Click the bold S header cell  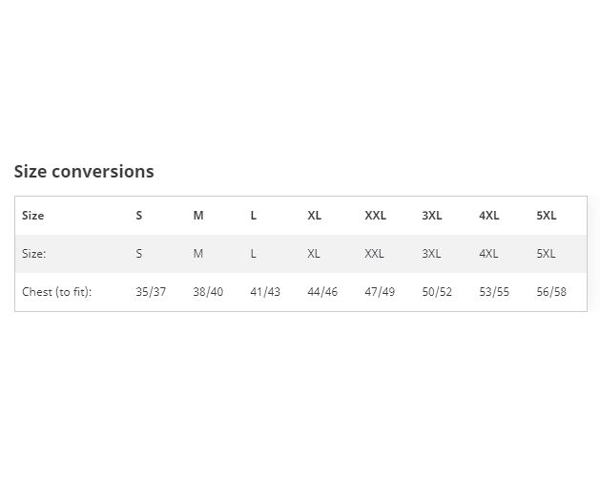(139, 215)
